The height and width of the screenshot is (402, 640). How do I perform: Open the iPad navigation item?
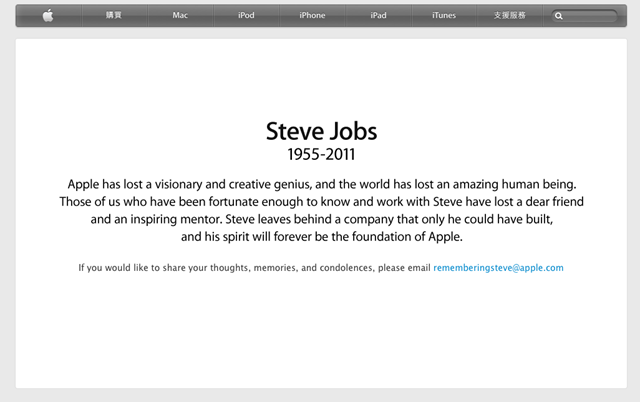tap(378, 16)
